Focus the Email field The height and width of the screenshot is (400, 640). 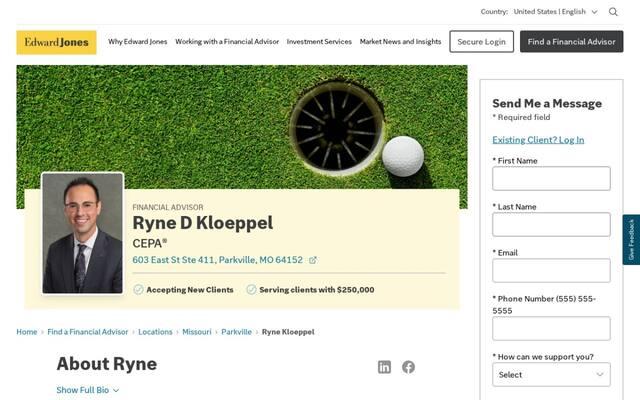click(x=551, y=271)
